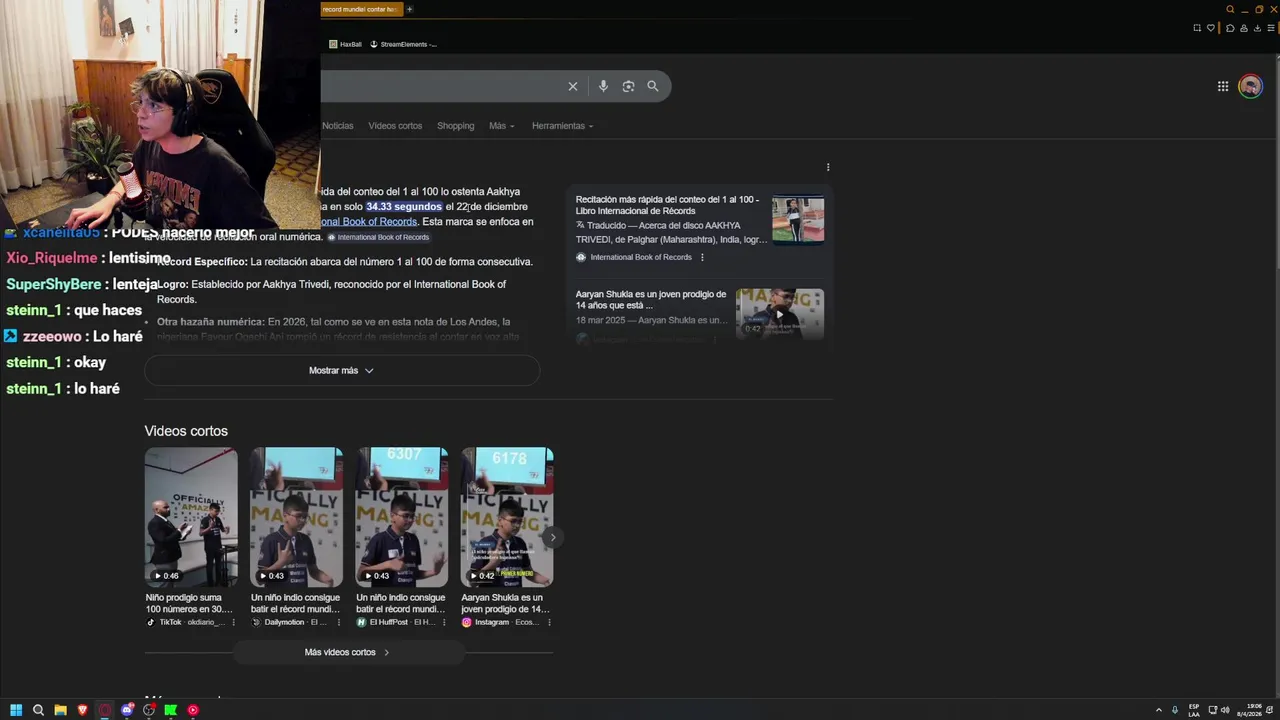Expand the answer with Mostrar más
1280x720 pixels.
coord(342,370)
